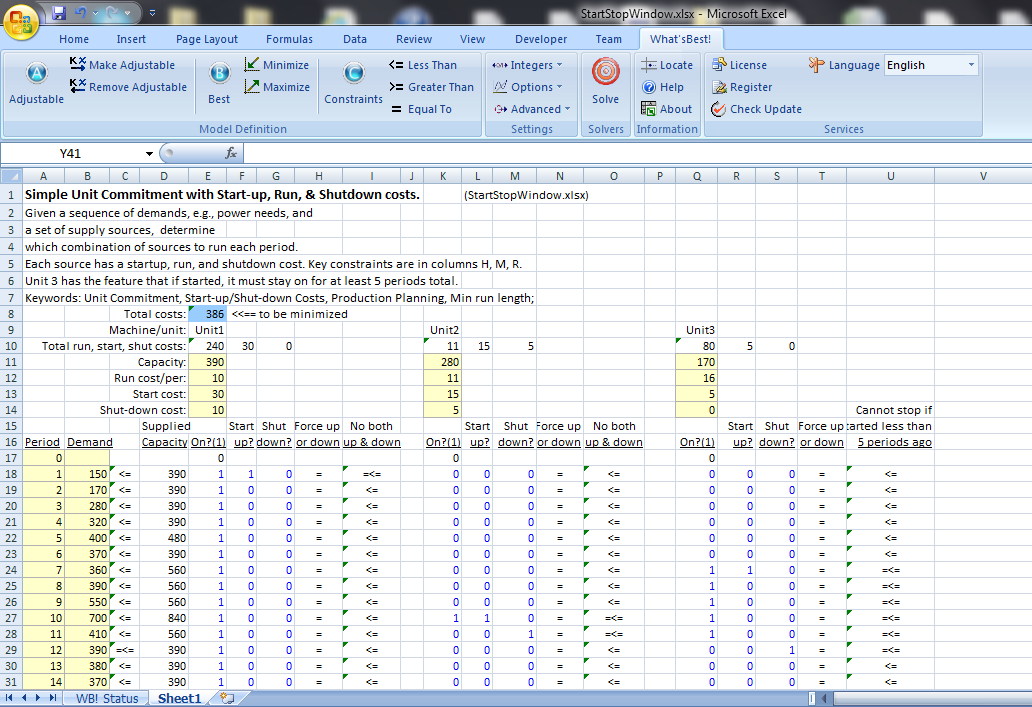Image resolution: width=1032 pixels, height=707 pixels.
Task: Select the '(StartStopWindow.xlsx)' cell text
Action: [x=526, y=195]
